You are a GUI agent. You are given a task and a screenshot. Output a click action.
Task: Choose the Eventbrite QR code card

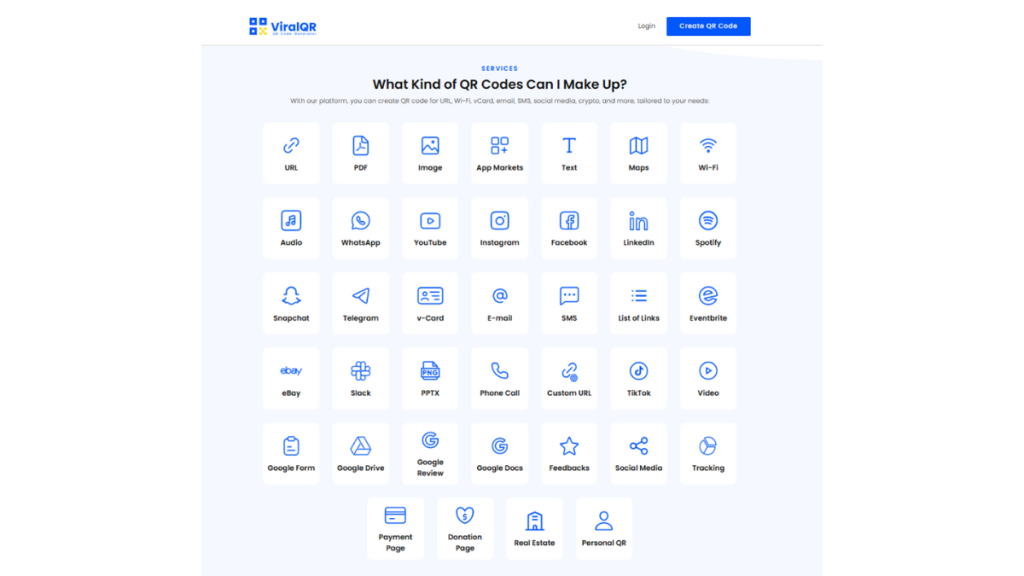(708, 304)
